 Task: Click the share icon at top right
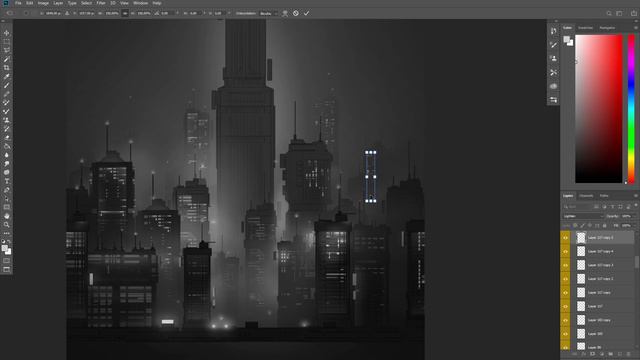click(x=633, y=13)
